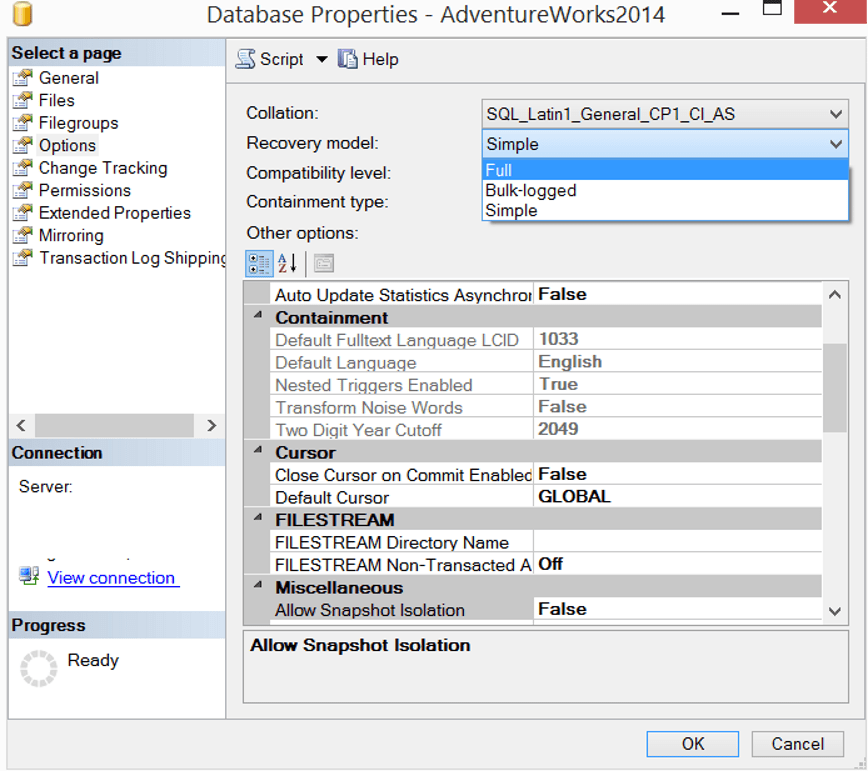This screenshot has width=868, height=771.
Task: Open the Collation combo box
Action: pos(665,114)
